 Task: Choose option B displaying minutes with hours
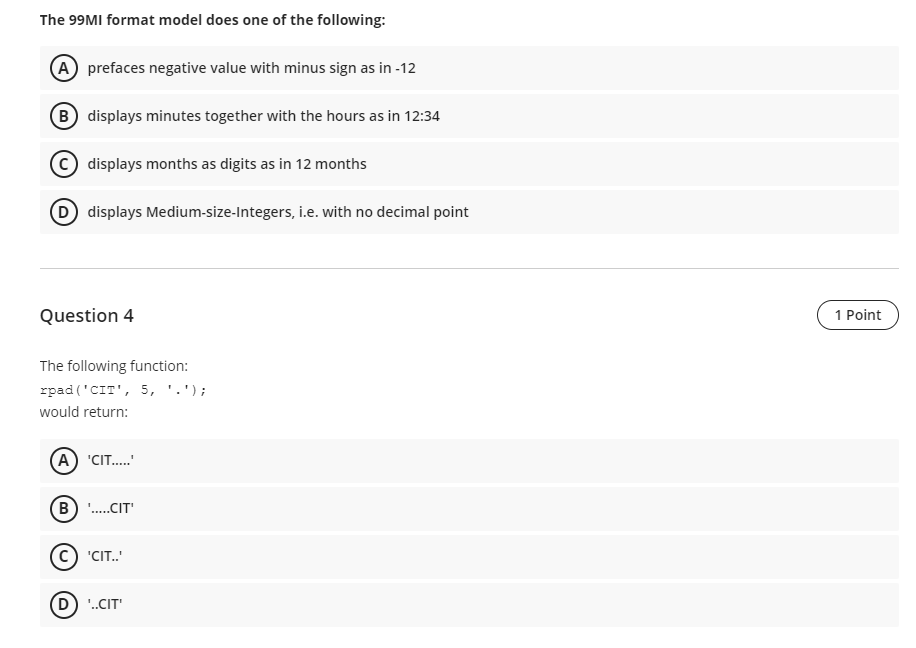point(262,116)
